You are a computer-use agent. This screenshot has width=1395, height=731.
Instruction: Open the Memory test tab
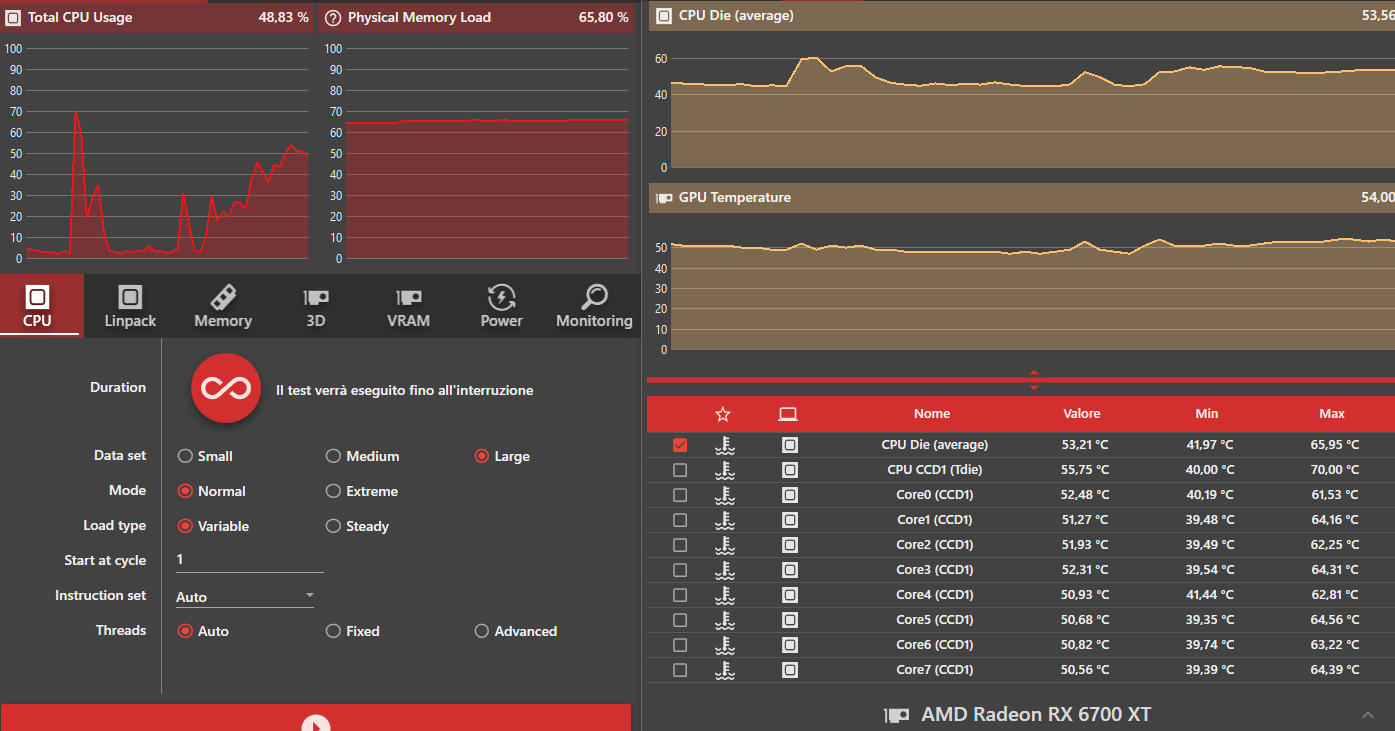[x=222, y=305]
